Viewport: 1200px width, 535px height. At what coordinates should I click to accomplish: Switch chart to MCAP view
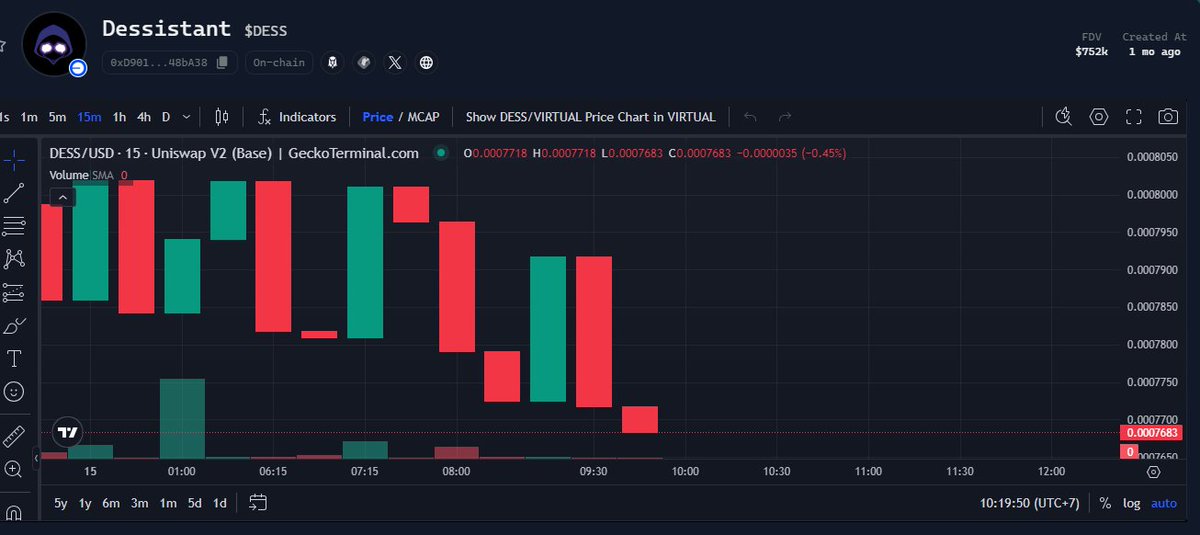tap(423, 117)
